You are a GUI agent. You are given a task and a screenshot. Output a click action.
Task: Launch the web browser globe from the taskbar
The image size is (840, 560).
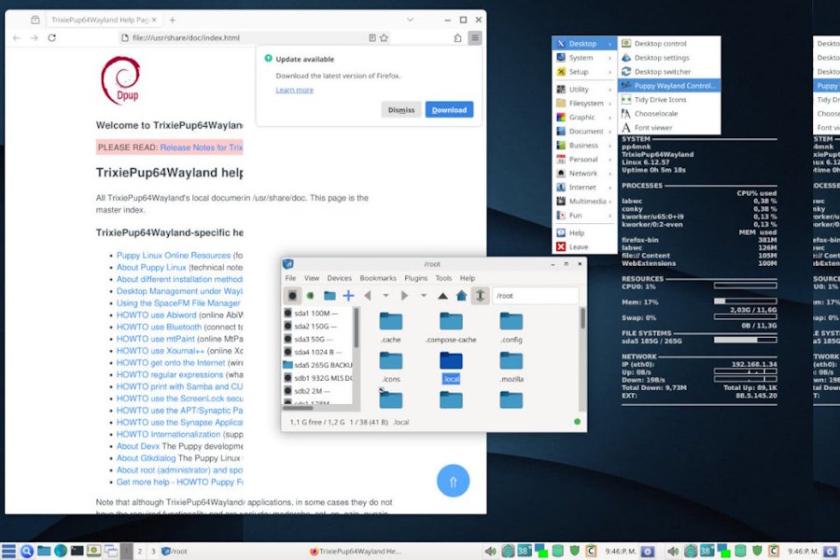[61, 551]
